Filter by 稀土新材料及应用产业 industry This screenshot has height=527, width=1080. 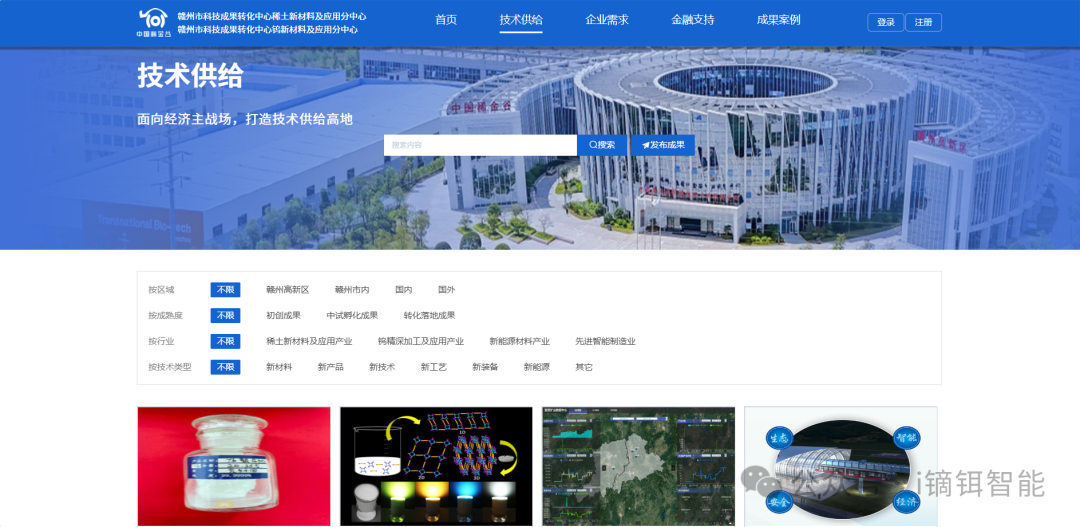tap(309, 341)
